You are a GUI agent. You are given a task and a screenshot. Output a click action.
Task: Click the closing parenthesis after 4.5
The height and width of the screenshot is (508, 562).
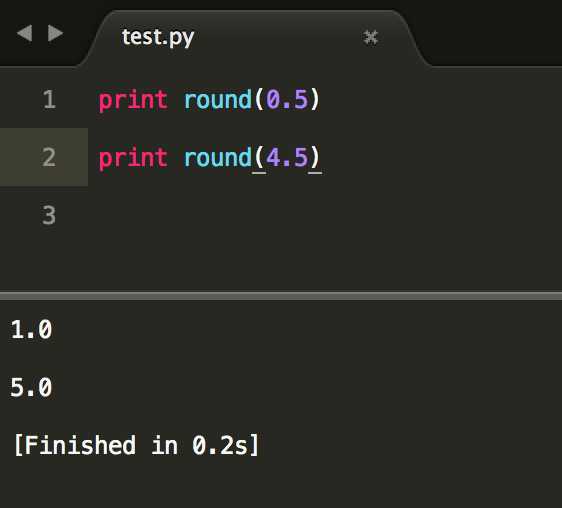click(315, 158)
